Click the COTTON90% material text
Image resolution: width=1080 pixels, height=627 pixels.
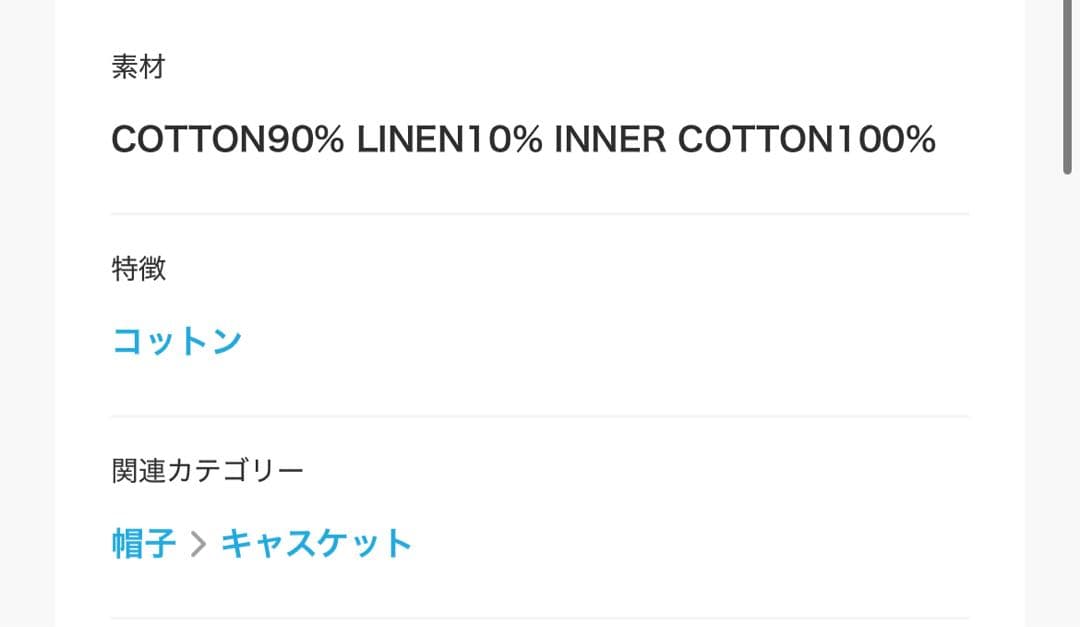[x=227, y=140]
